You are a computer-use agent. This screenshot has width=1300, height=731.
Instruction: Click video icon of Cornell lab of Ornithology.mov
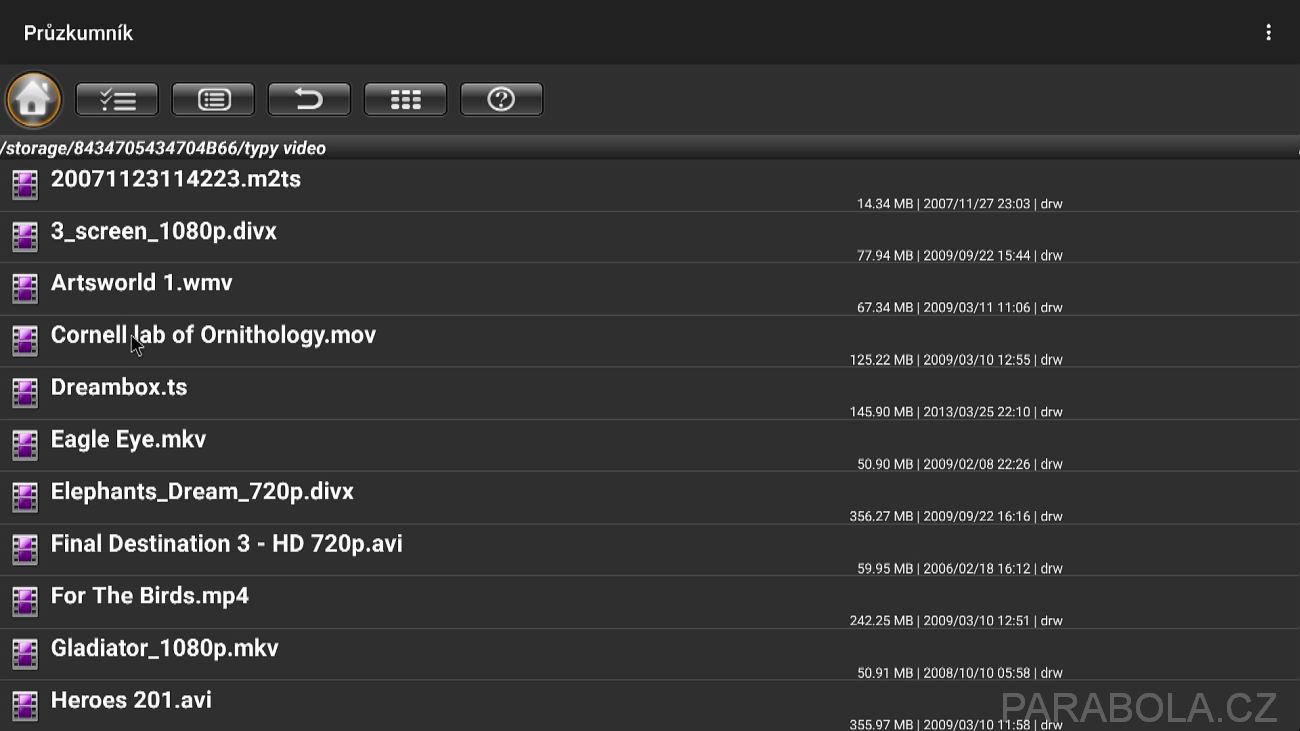pos(25,341)
